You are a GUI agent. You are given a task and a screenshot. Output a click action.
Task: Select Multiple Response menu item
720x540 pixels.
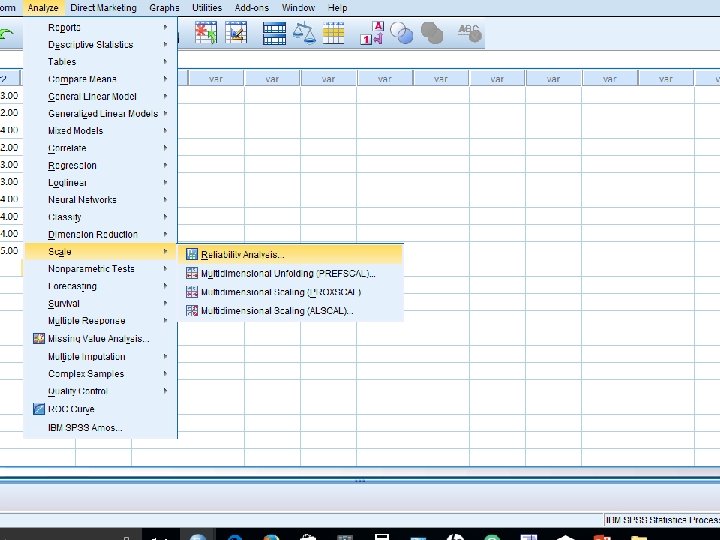pos(100,321)
